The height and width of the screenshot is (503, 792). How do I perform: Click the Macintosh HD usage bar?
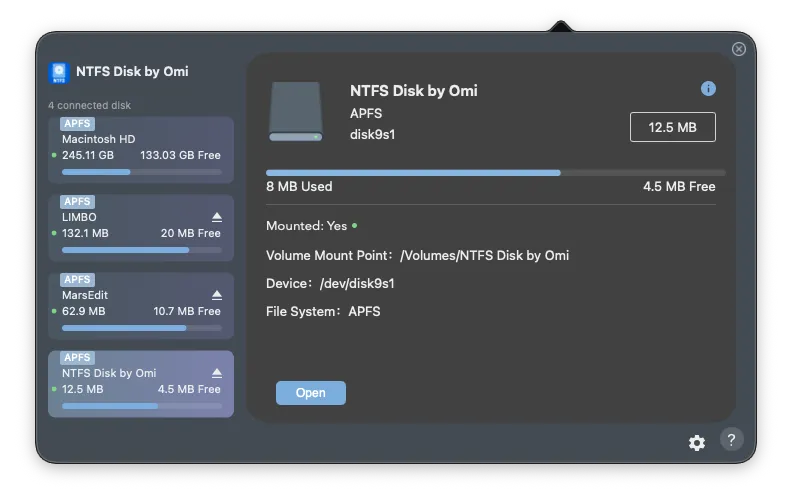[x=141, y=172]
